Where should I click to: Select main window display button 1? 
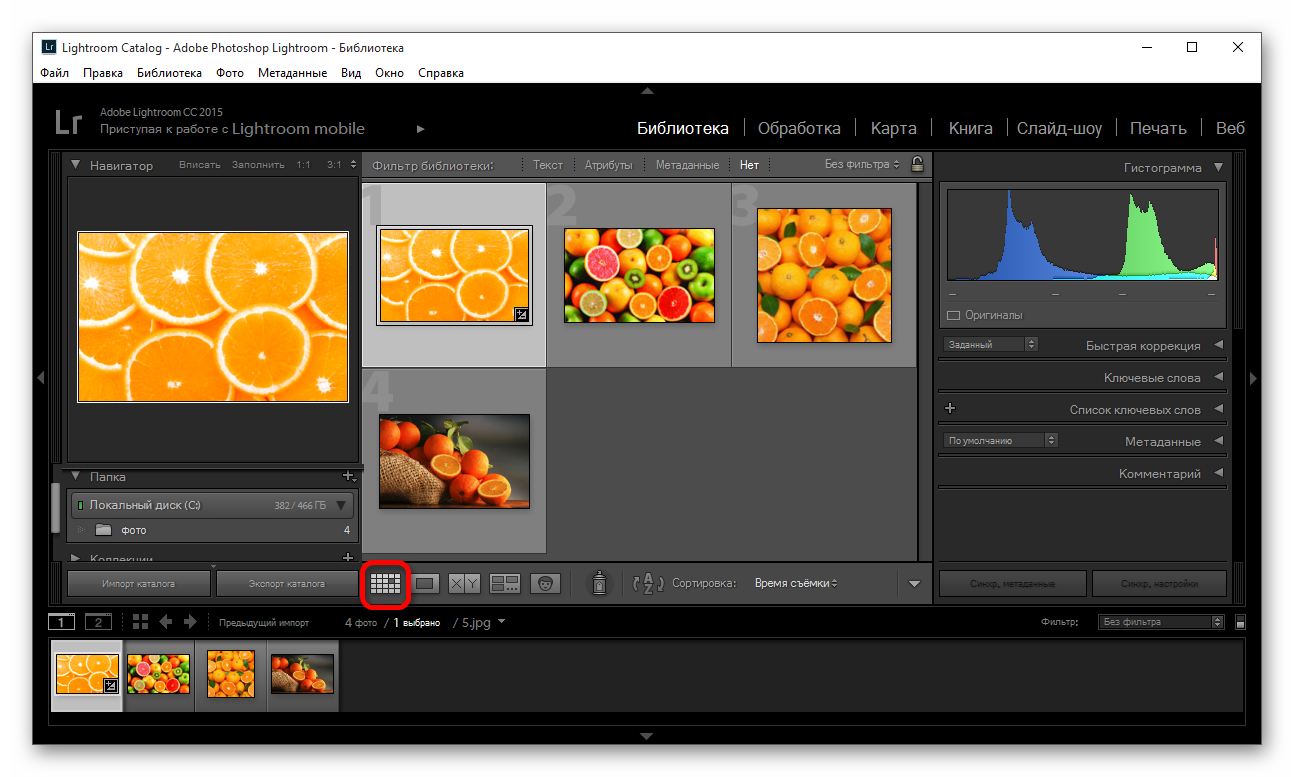[61, 622]
